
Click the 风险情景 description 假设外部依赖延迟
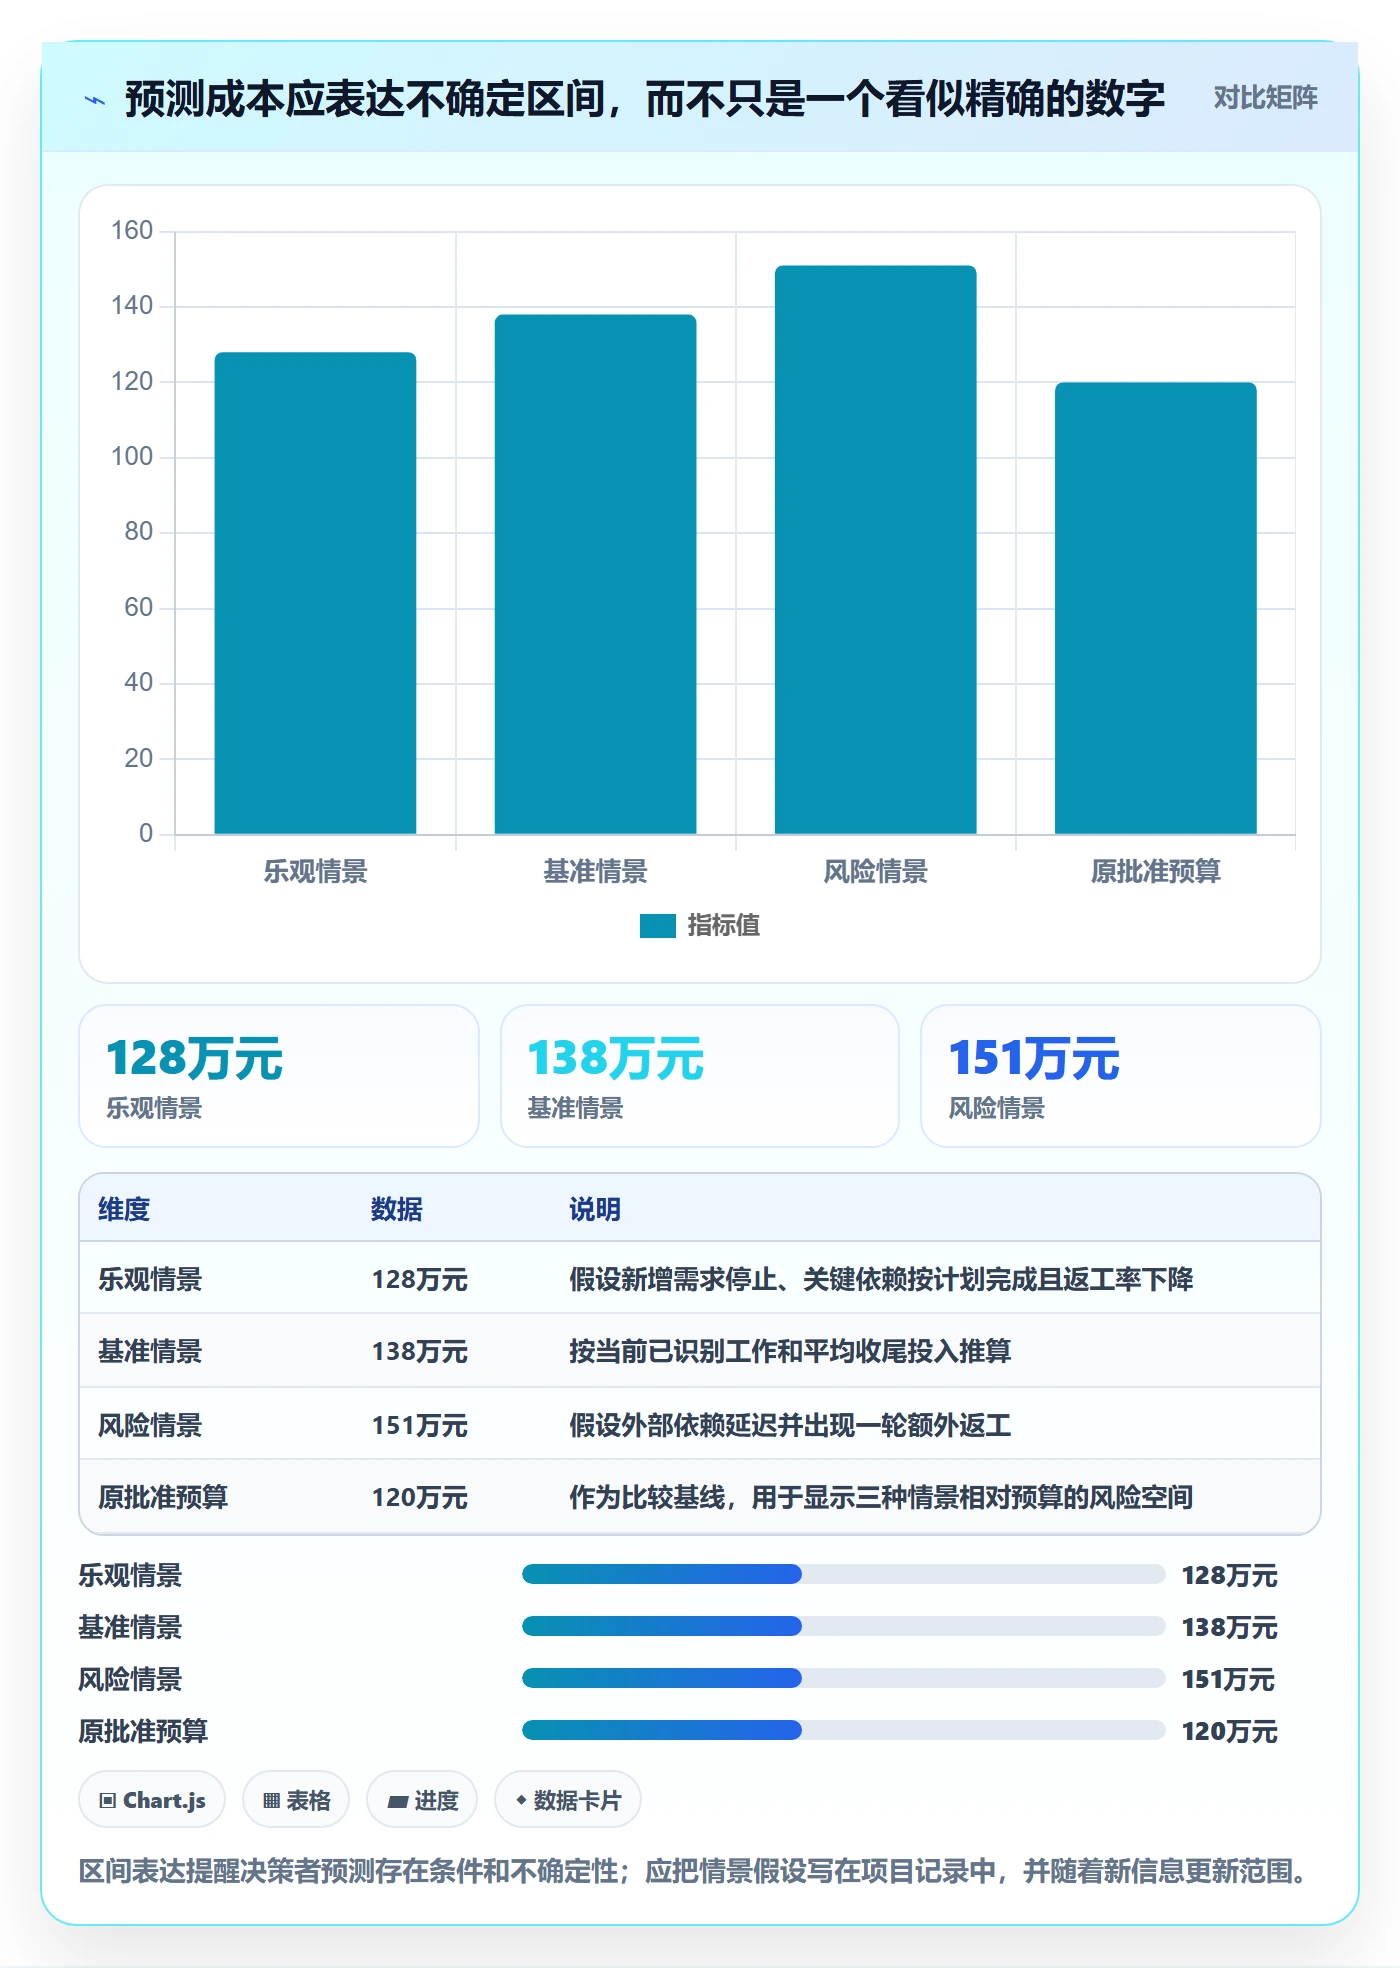coord(790,1425)
